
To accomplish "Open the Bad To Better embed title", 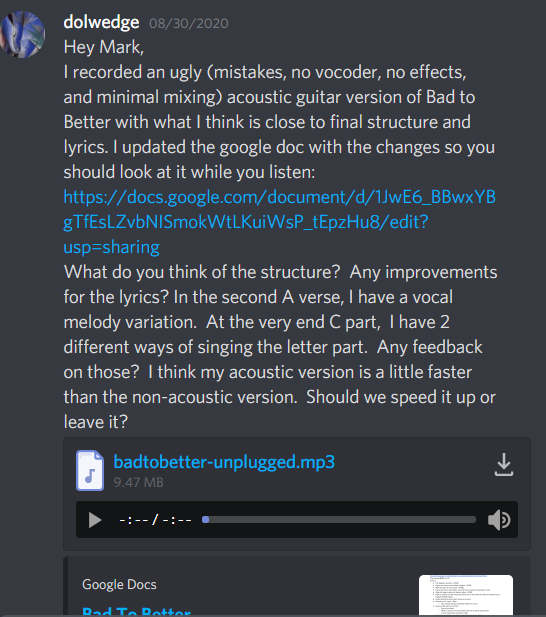I will [x=136, y=611].
